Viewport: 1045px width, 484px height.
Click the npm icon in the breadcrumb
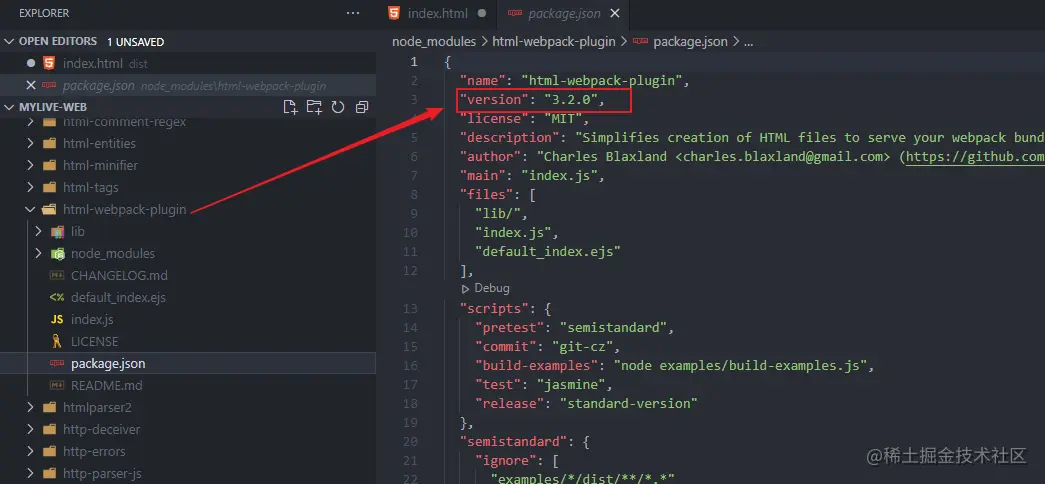[x=640, y=41]
